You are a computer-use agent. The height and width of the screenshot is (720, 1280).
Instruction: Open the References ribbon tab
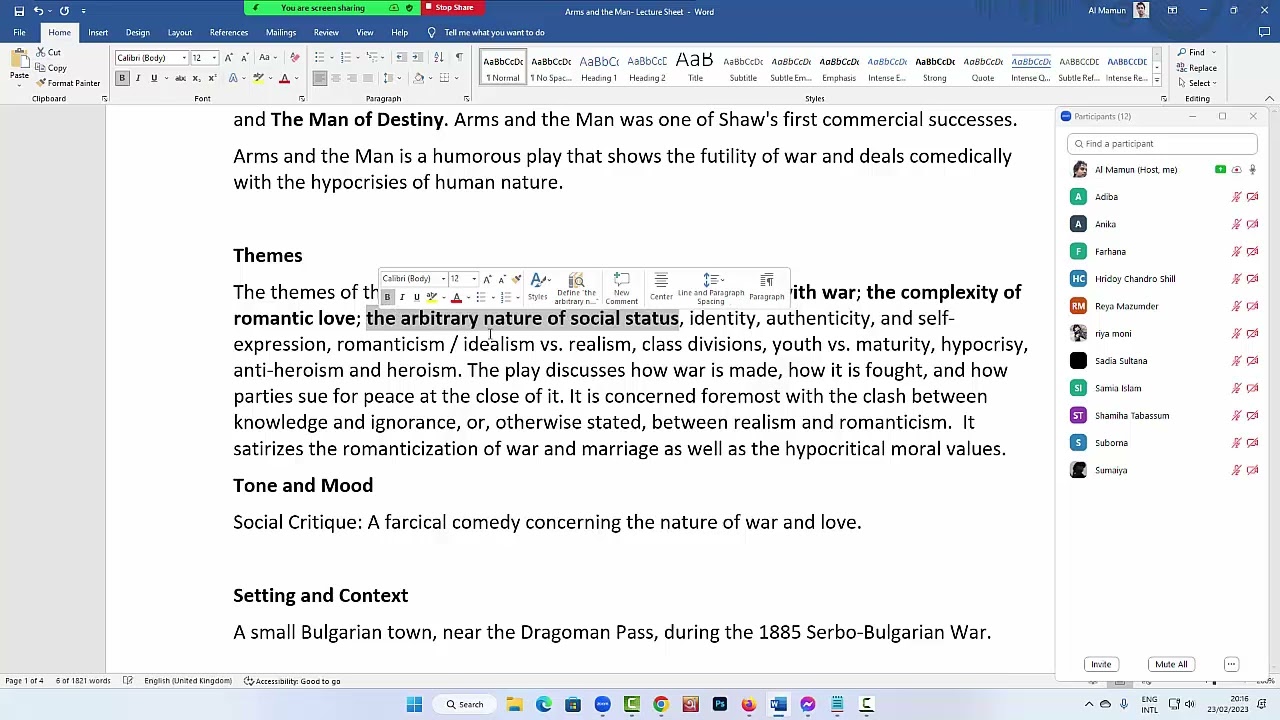[228, 32]
